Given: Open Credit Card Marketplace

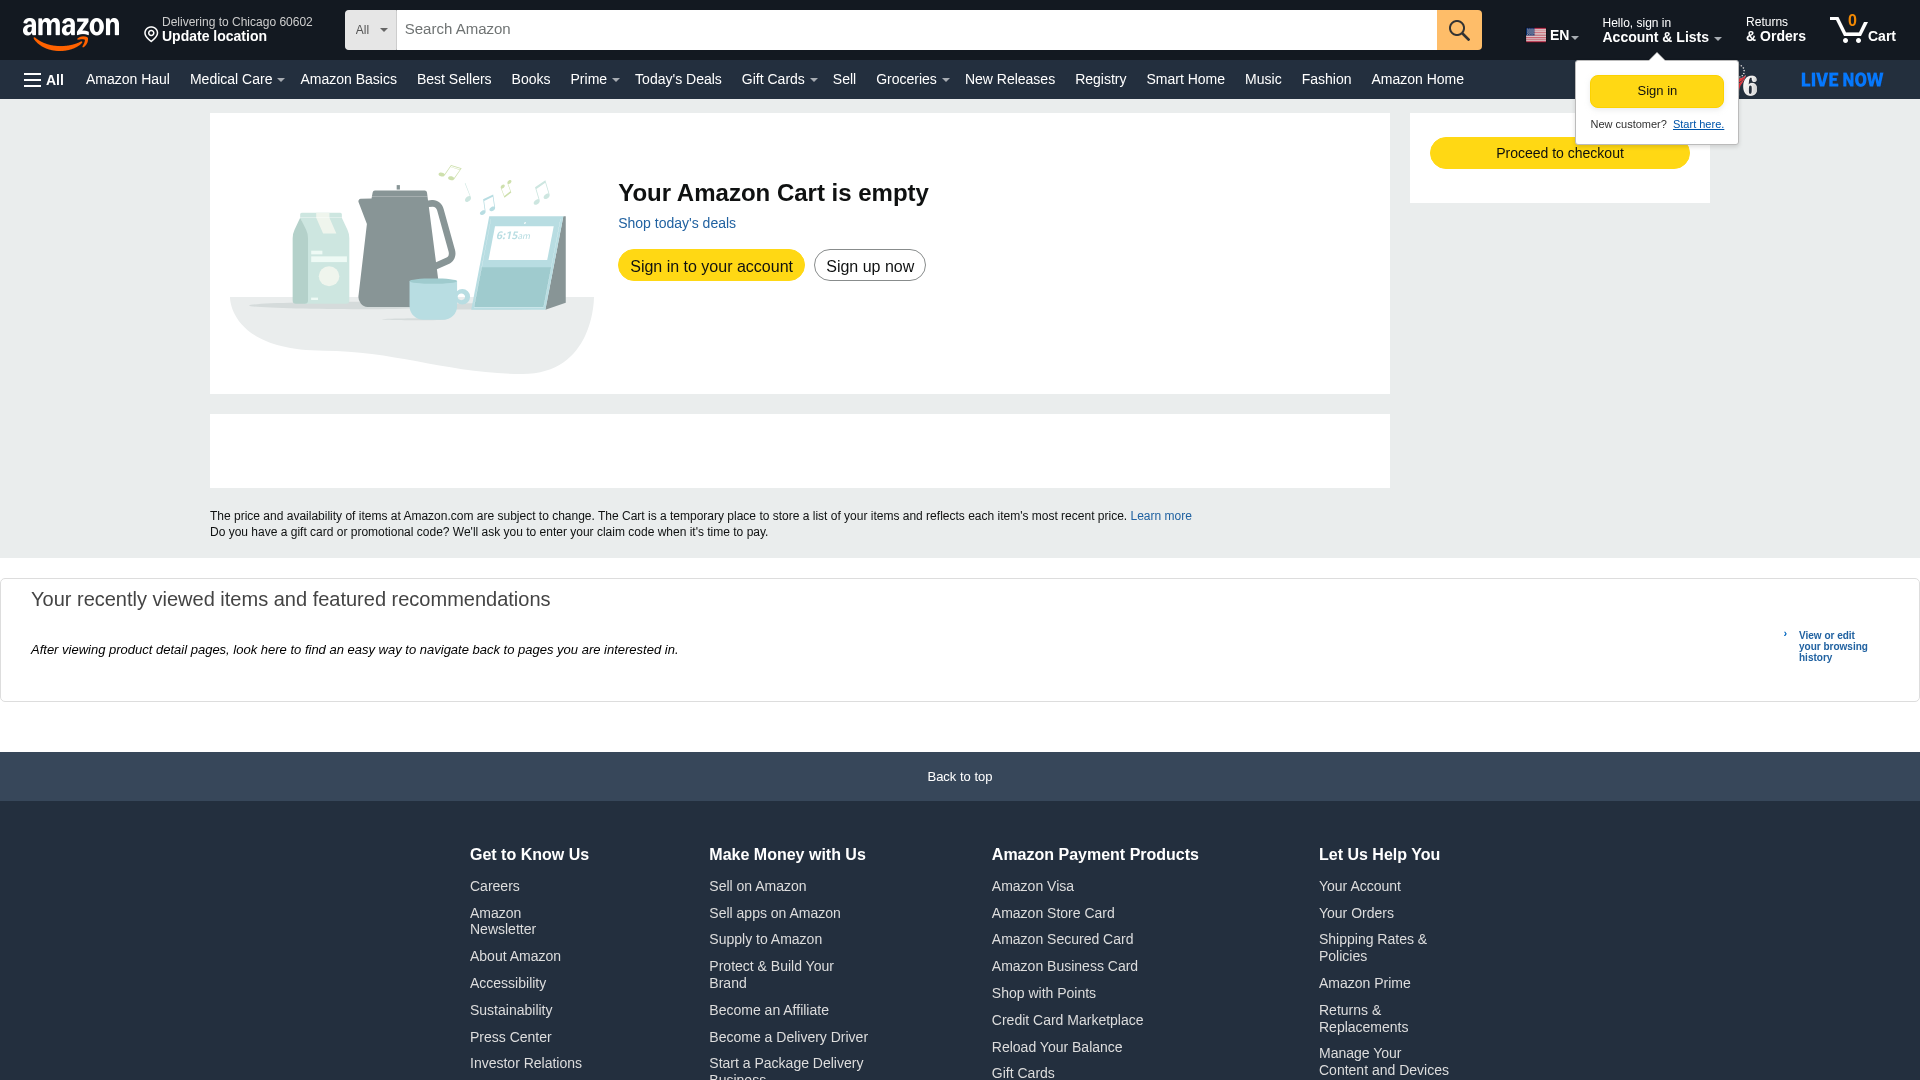Looking at the screenshot, I should [1067, 1020].
